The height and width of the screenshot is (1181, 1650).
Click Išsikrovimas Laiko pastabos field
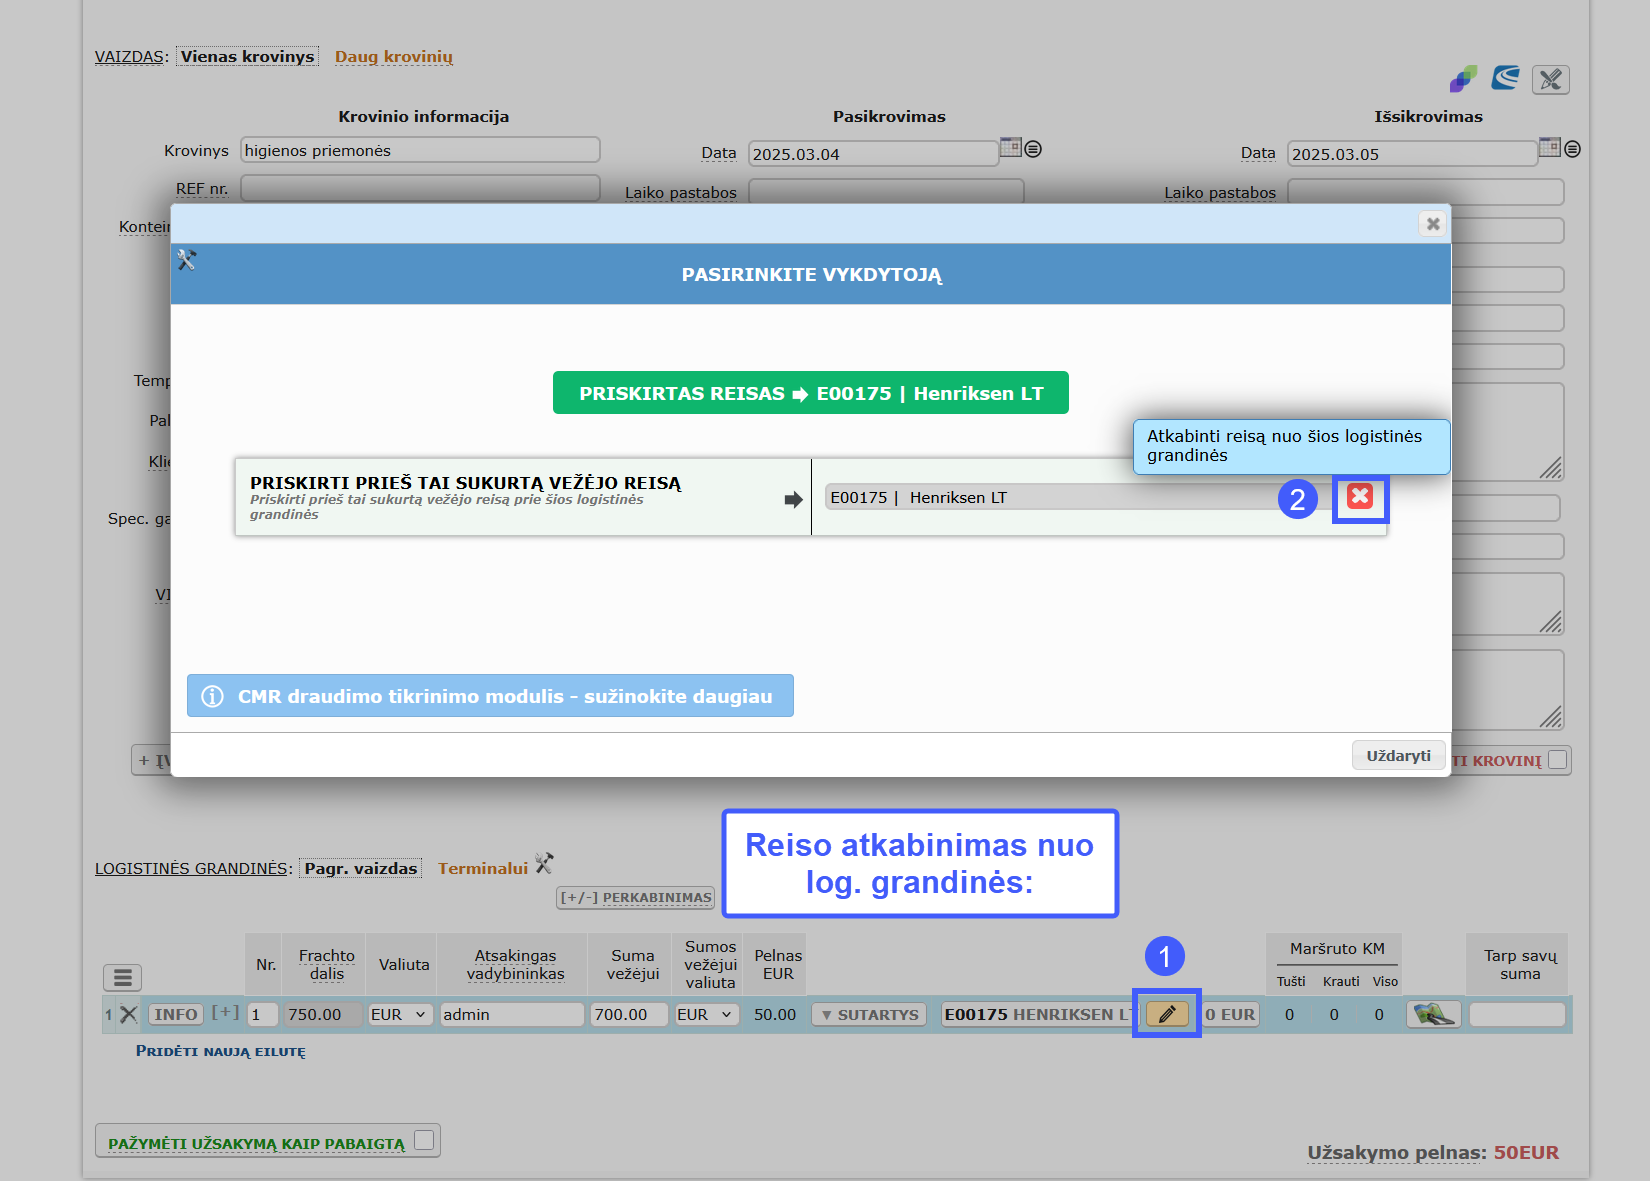(1426, 192)
